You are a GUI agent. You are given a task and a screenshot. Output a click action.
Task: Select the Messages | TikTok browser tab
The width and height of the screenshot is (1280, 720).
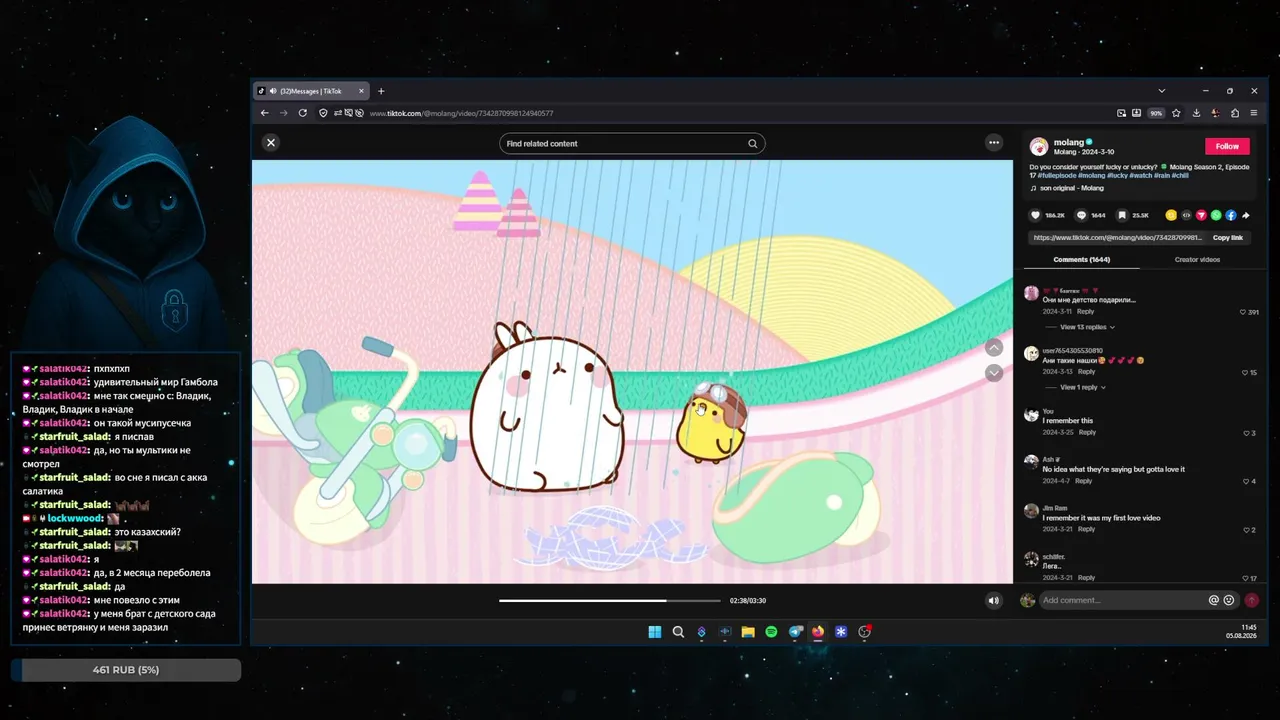pos(310,91)
